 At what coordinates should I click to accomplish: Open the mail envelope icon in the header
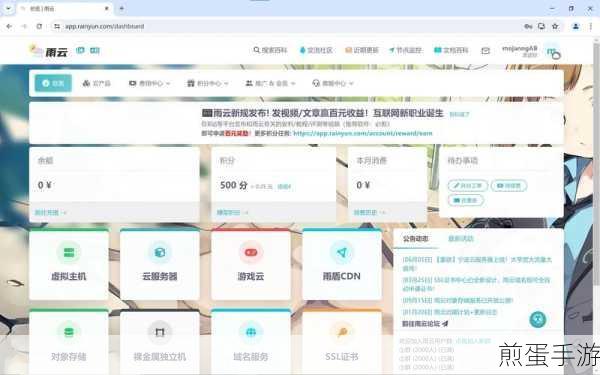(485, 51)
